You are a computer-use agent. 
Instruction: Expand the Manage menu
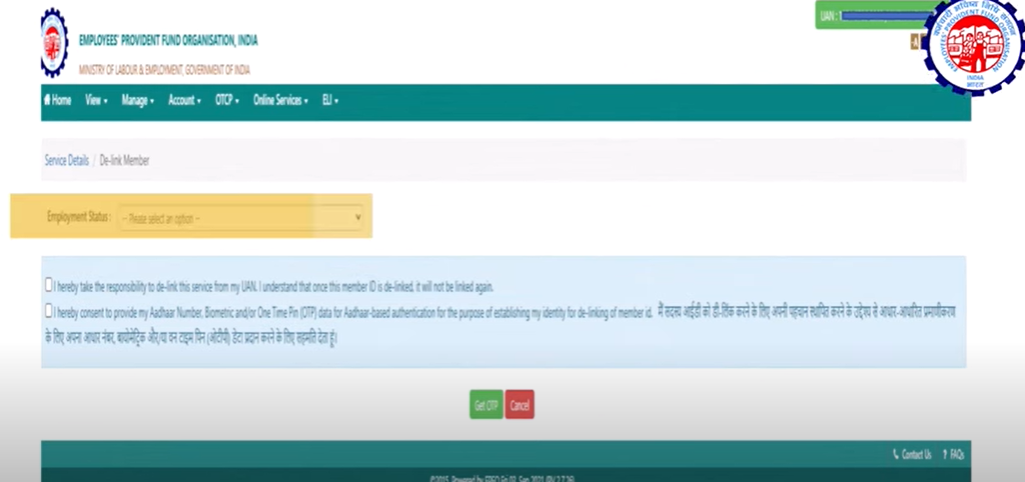click(137, 101)
